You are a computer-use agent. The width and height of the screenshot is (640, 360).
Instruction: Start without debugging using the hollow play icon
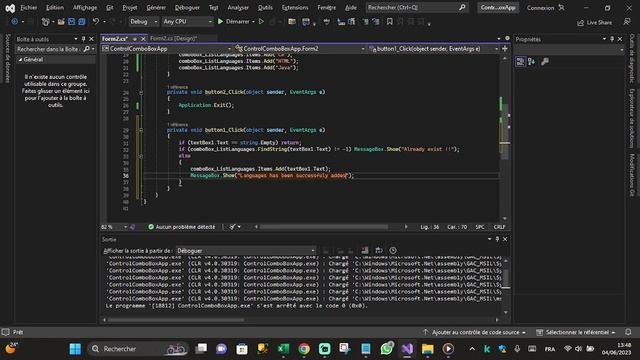tap(261, 21)
